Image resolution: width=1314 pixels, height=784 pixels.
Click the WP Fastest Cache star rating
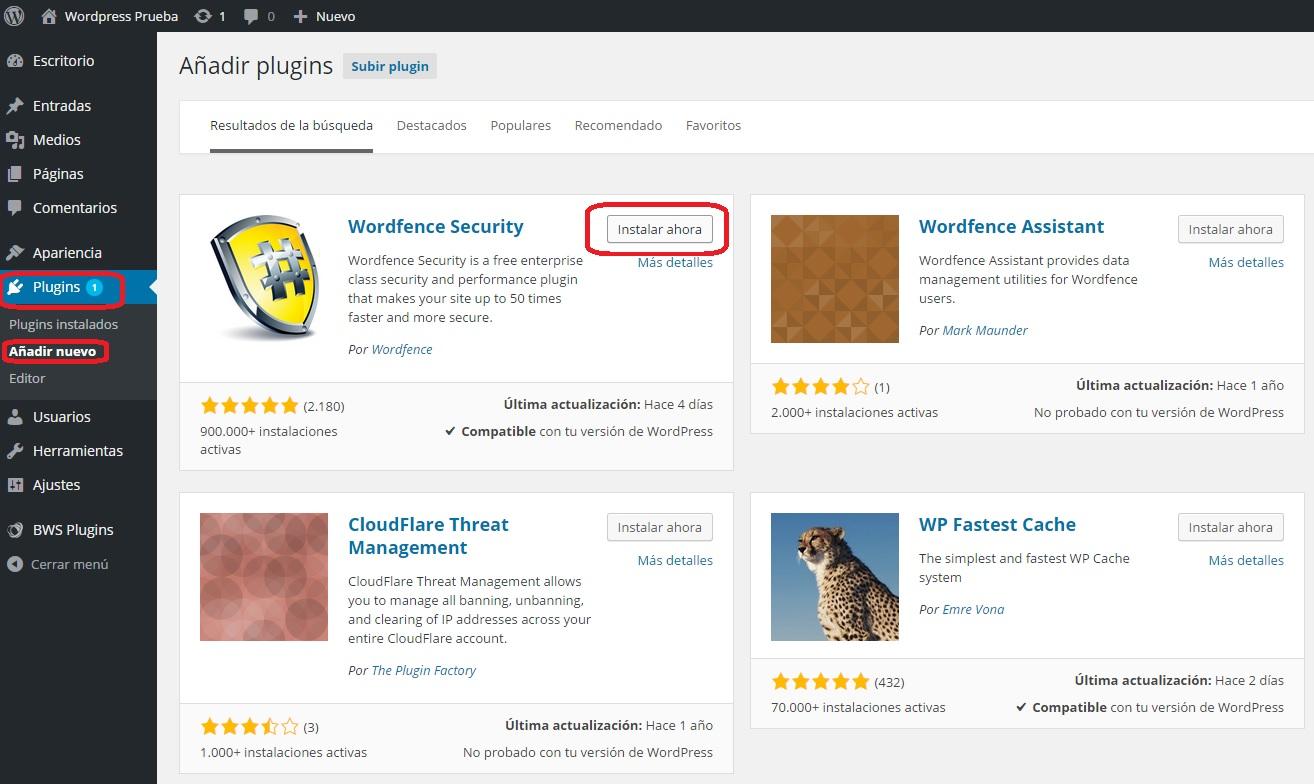coord(820,682)
